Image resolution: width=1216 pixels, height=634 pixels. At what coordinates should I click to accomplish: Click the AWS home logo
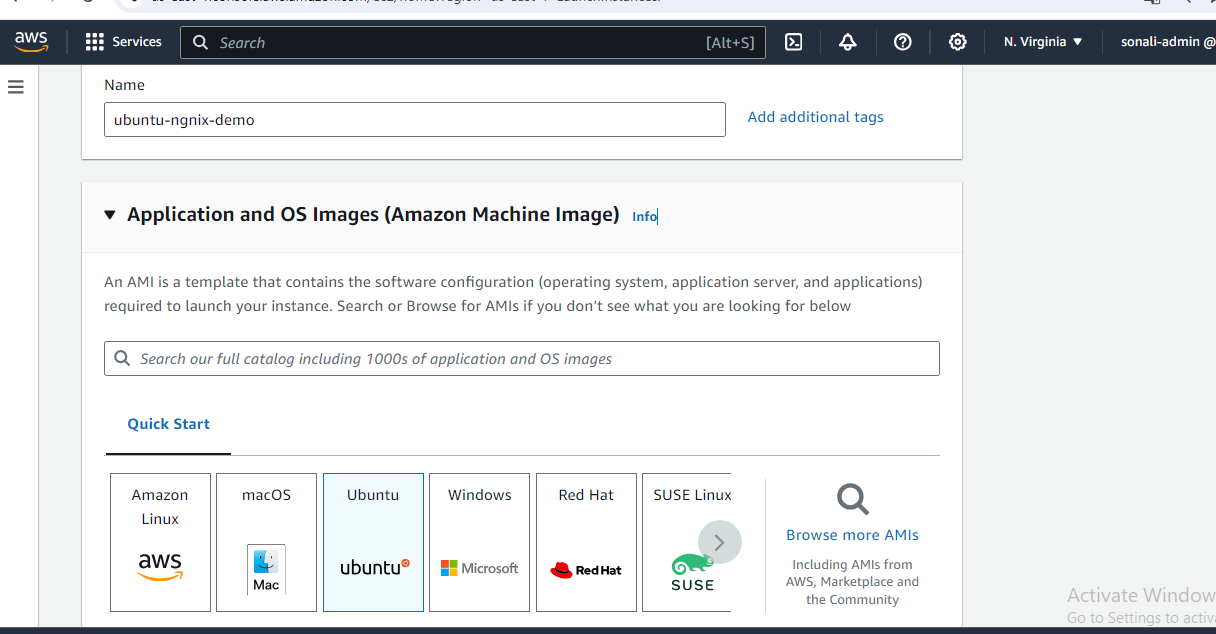tap(31, 41)
